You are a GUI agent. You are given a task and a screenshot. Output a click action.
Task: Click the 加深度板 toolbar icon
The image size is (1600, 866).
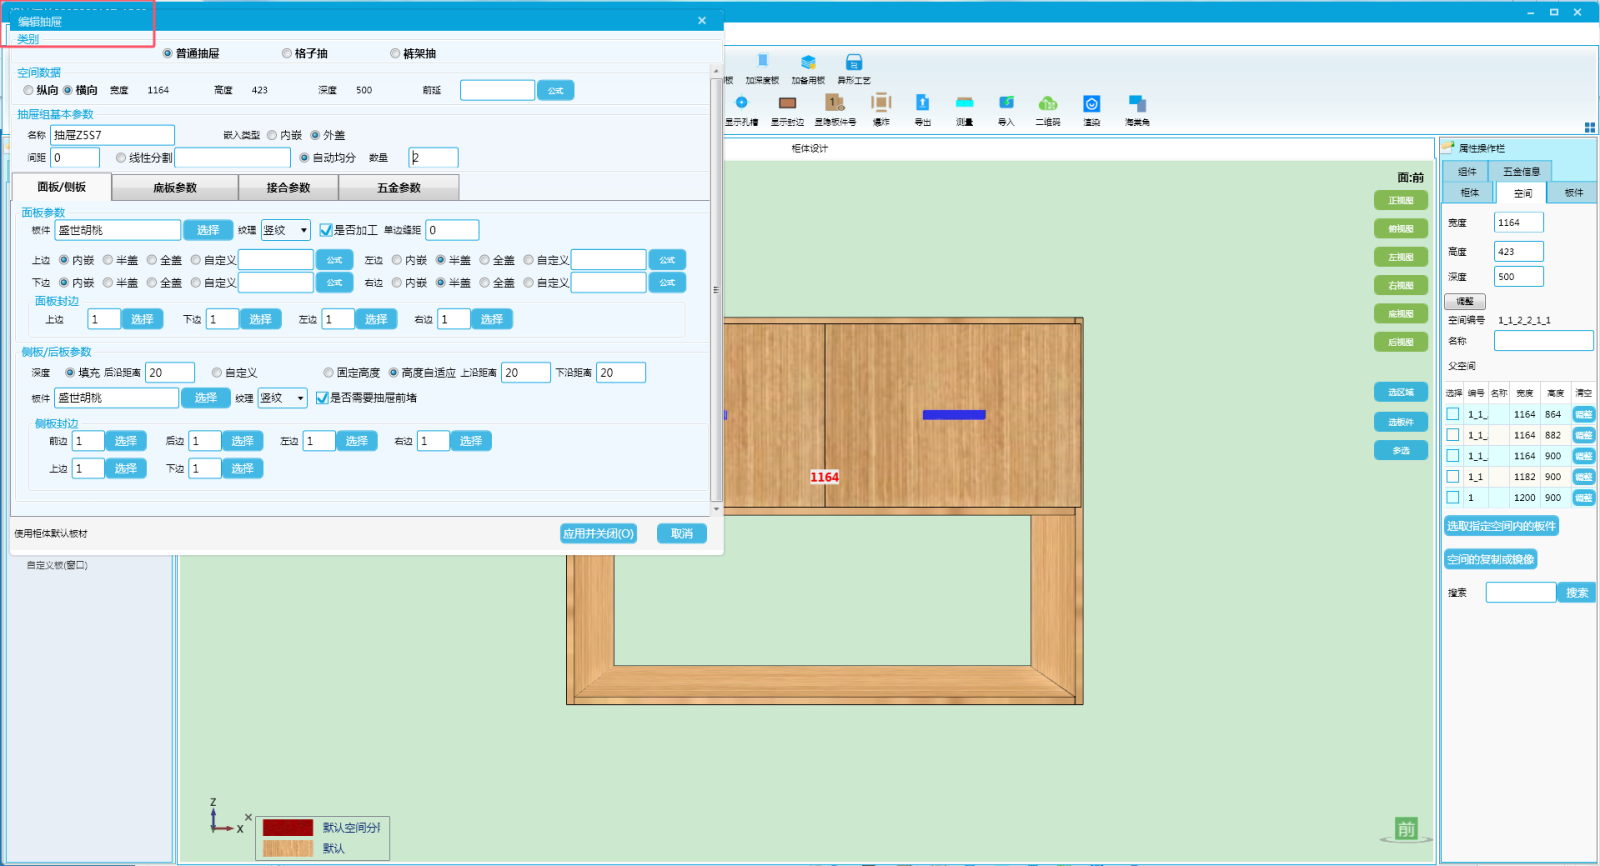(x=762, y=61)
